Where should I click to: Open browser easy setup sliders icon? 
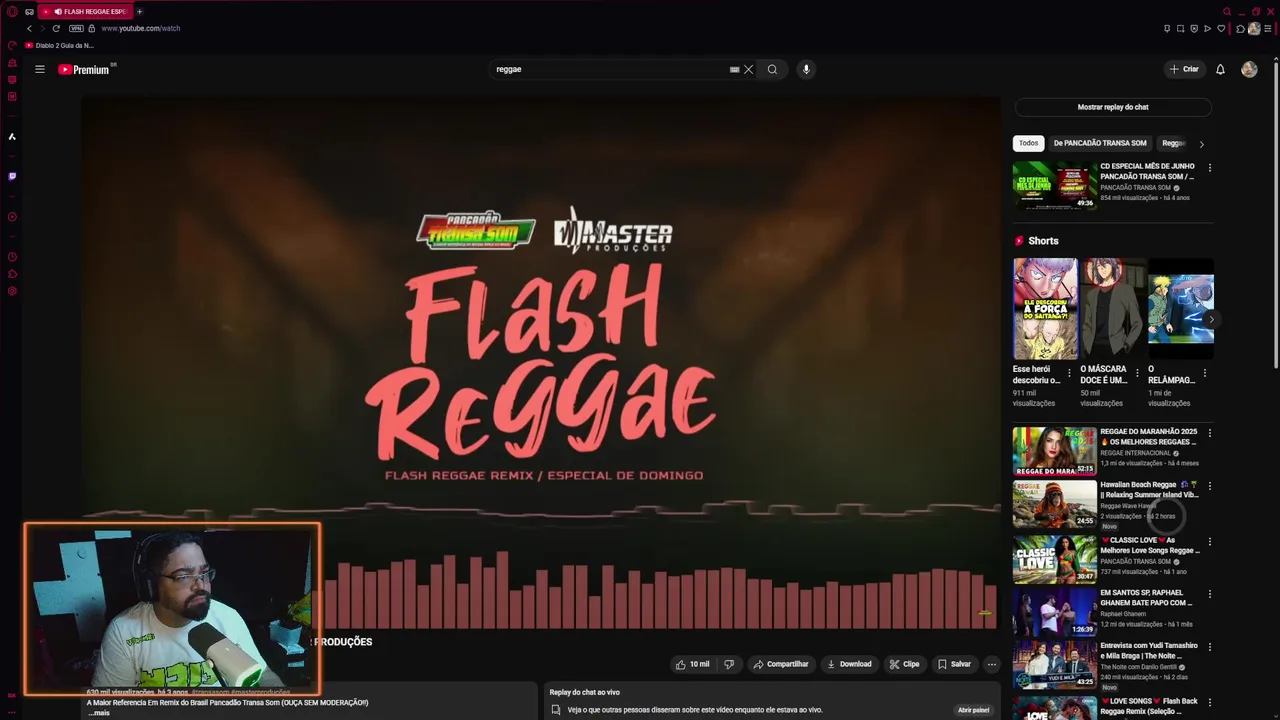click(x=1268, y=28)
